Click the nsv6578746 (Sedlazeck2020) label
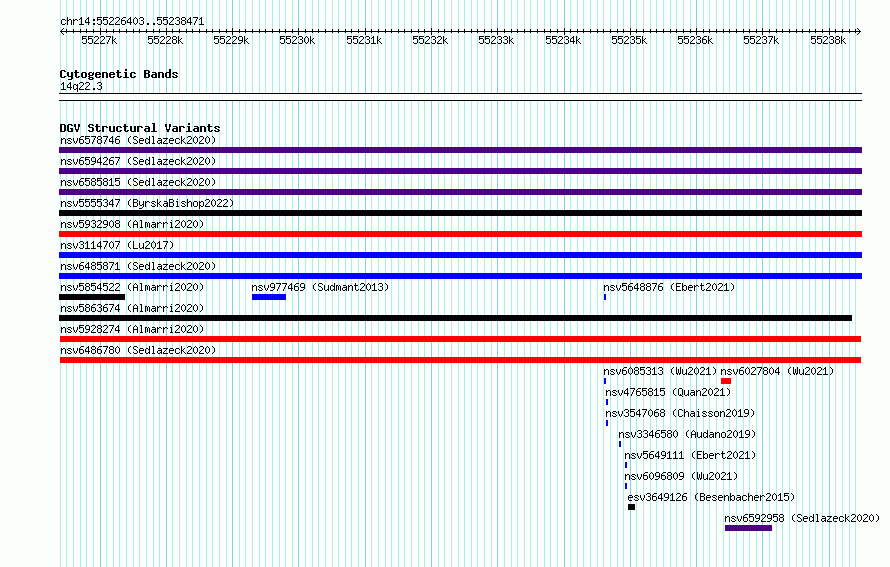This screenshot has width=890, height=567. (138, 140)
